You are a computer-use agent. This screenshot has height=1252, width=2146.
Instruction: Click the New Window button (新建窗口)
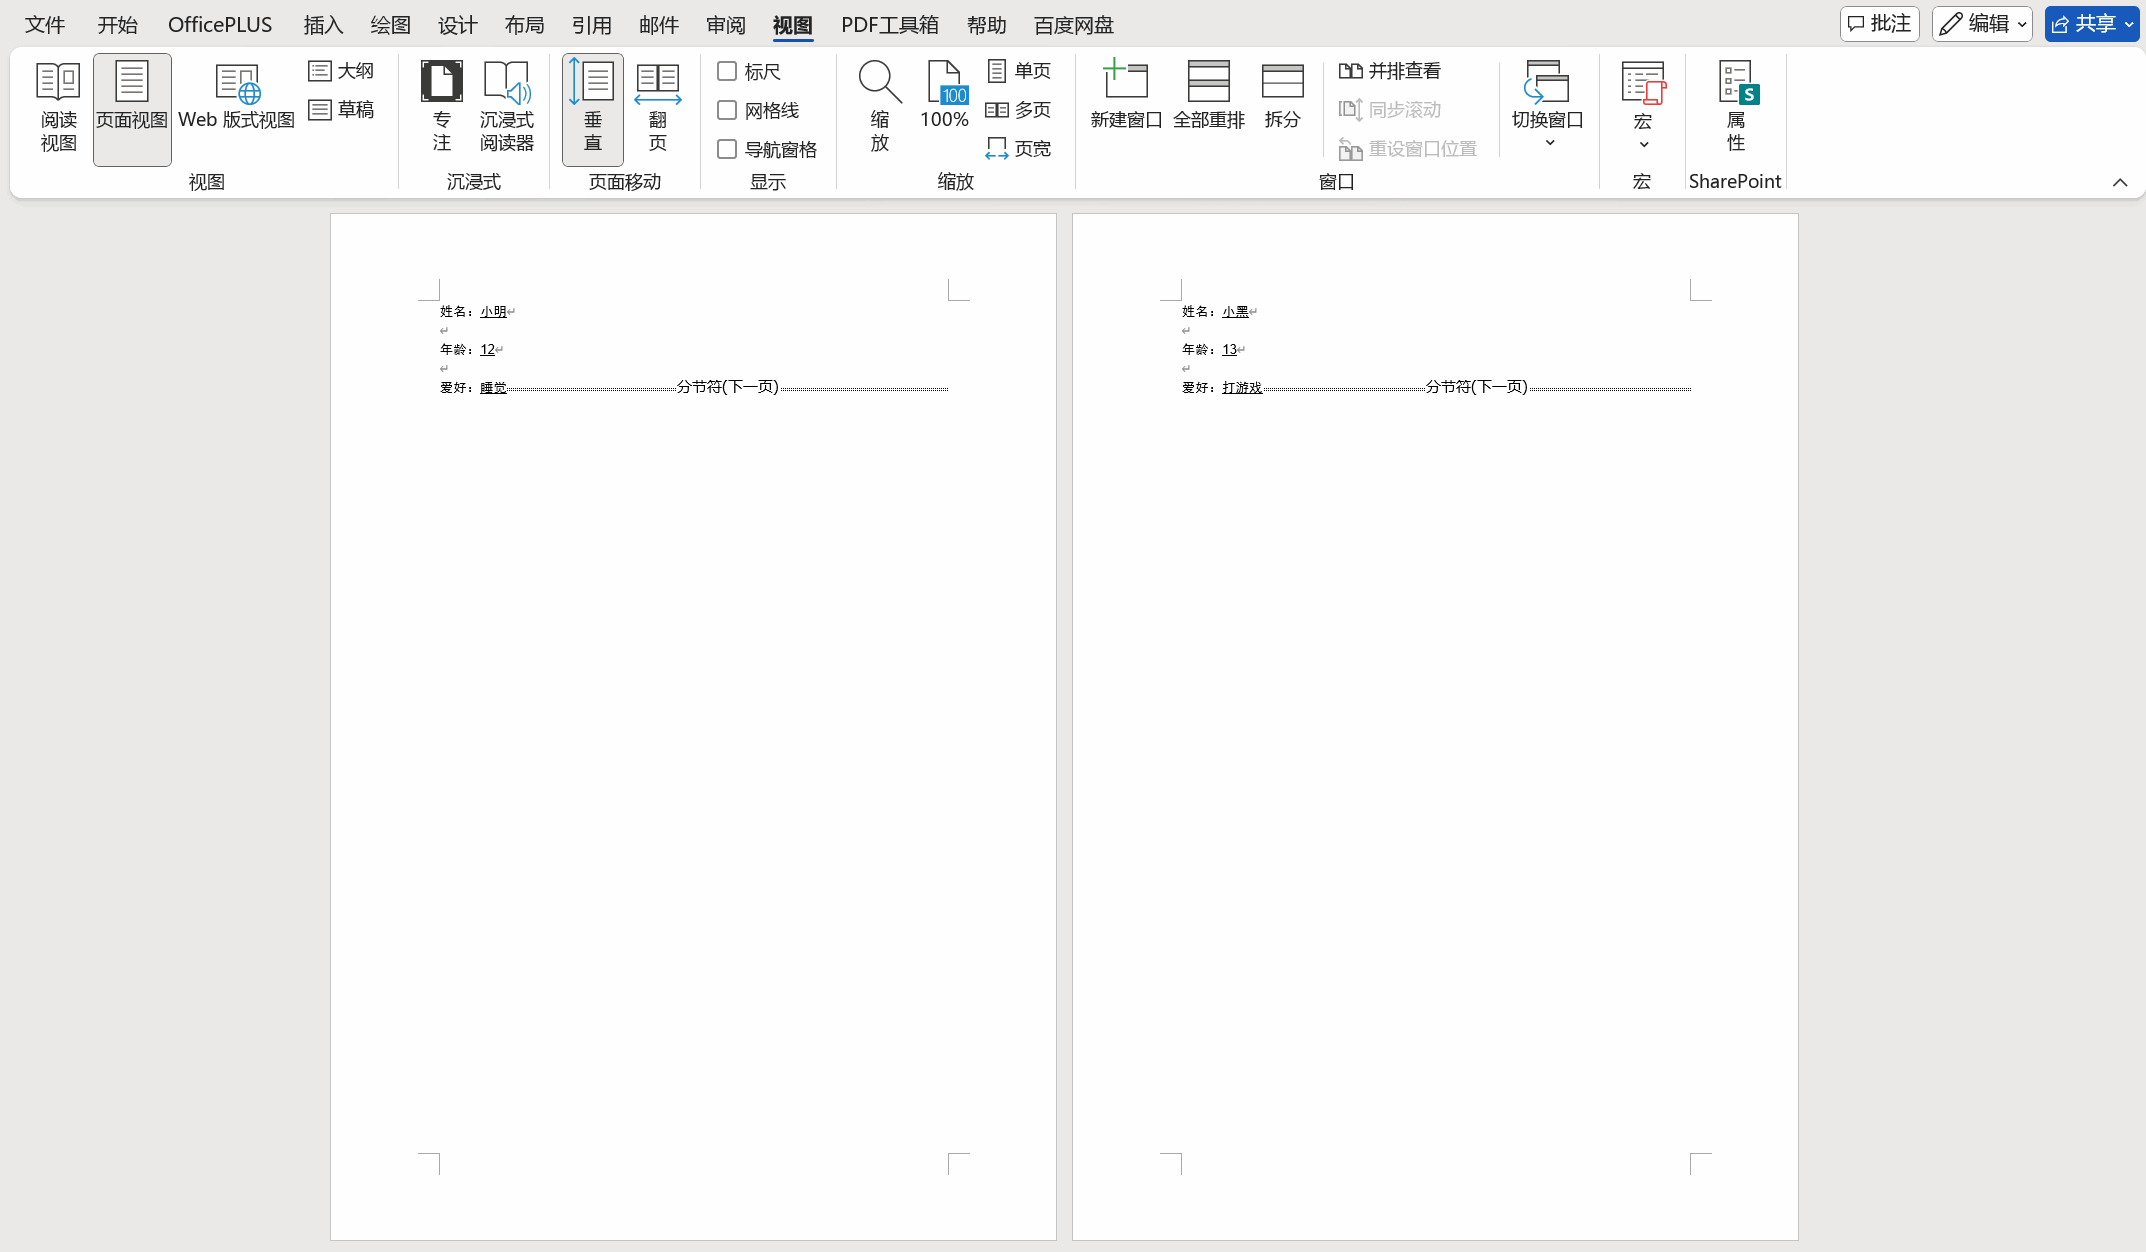coord(1126,97)
